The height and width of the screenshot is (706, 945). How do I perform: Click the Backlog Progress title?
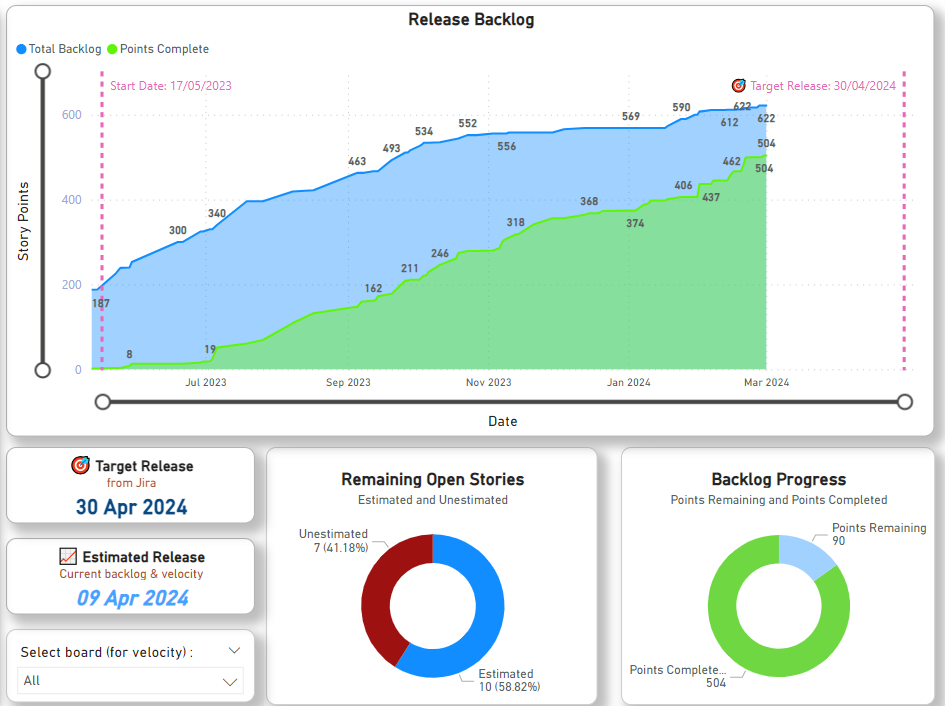tap(779, 479)
